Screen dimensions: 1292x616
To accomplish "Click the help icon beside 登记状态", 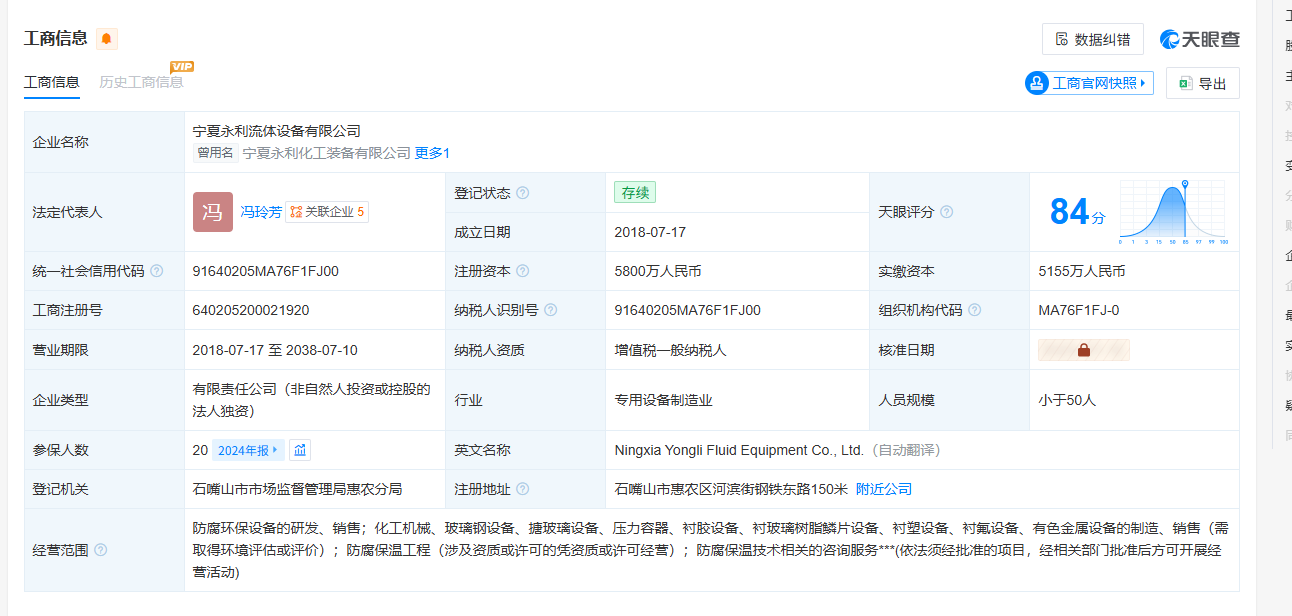I will coord(522,193).
